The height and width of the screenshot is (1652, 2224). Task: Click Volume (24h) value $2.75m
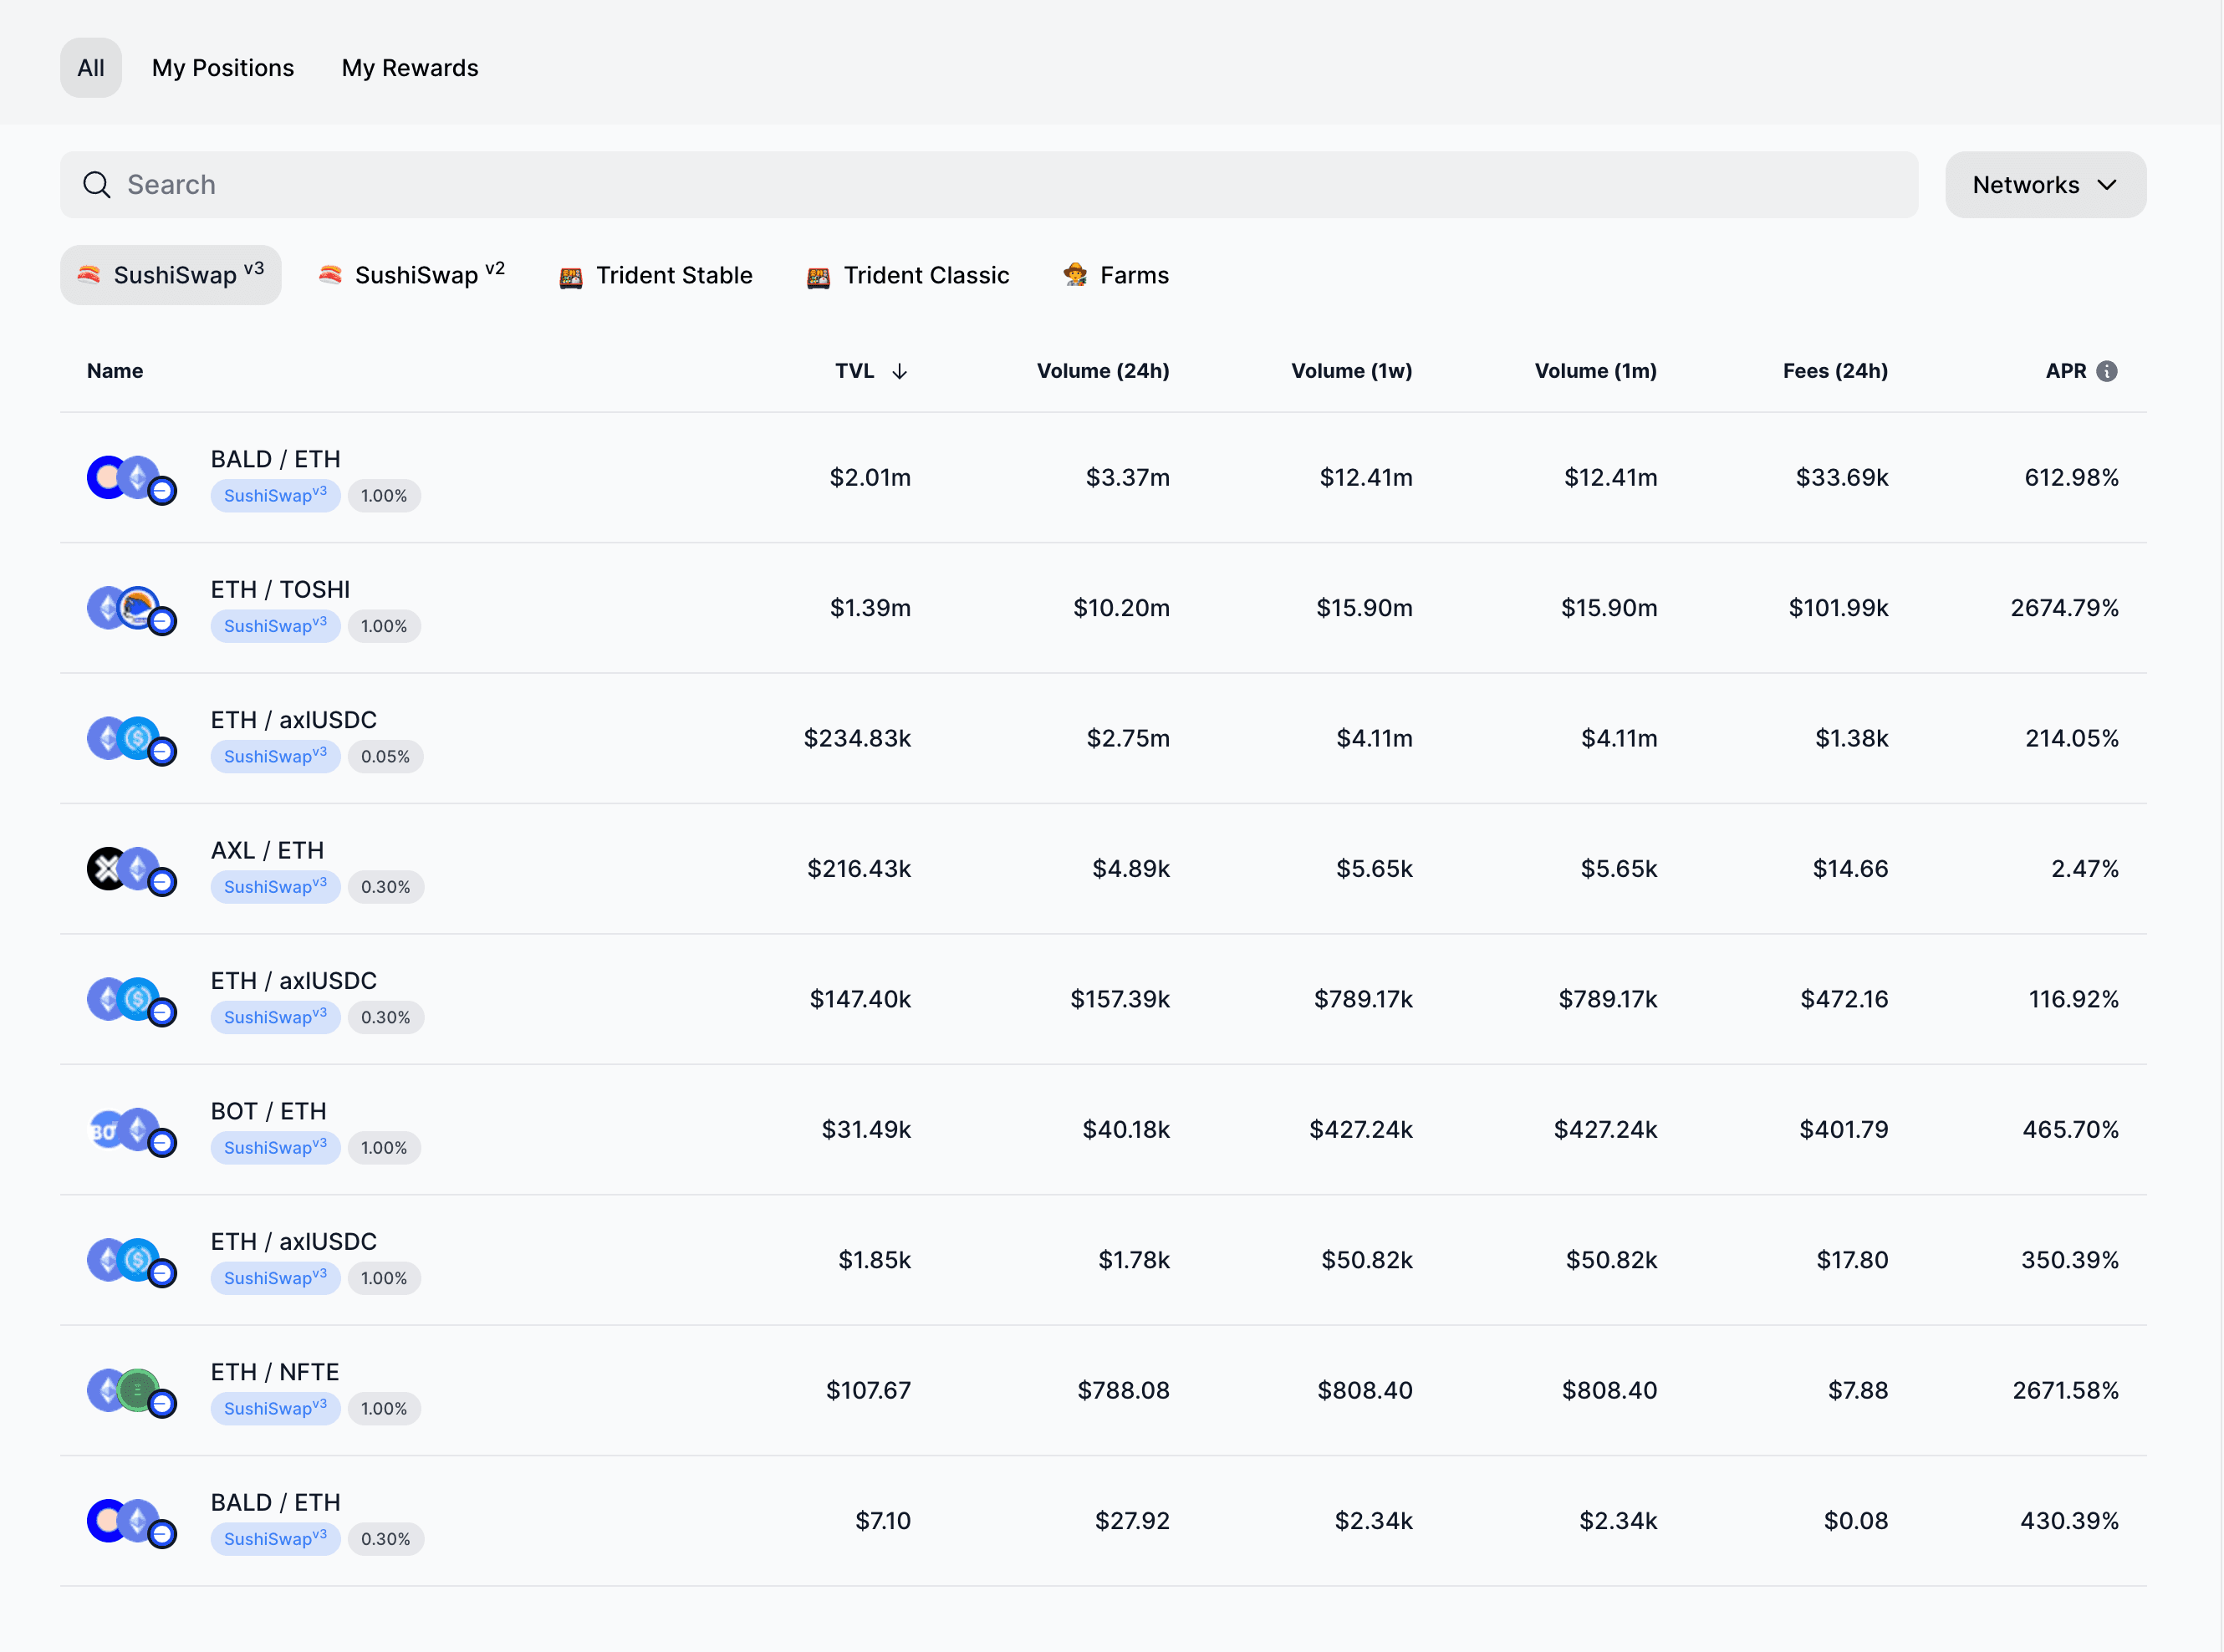pos(1128,739)
